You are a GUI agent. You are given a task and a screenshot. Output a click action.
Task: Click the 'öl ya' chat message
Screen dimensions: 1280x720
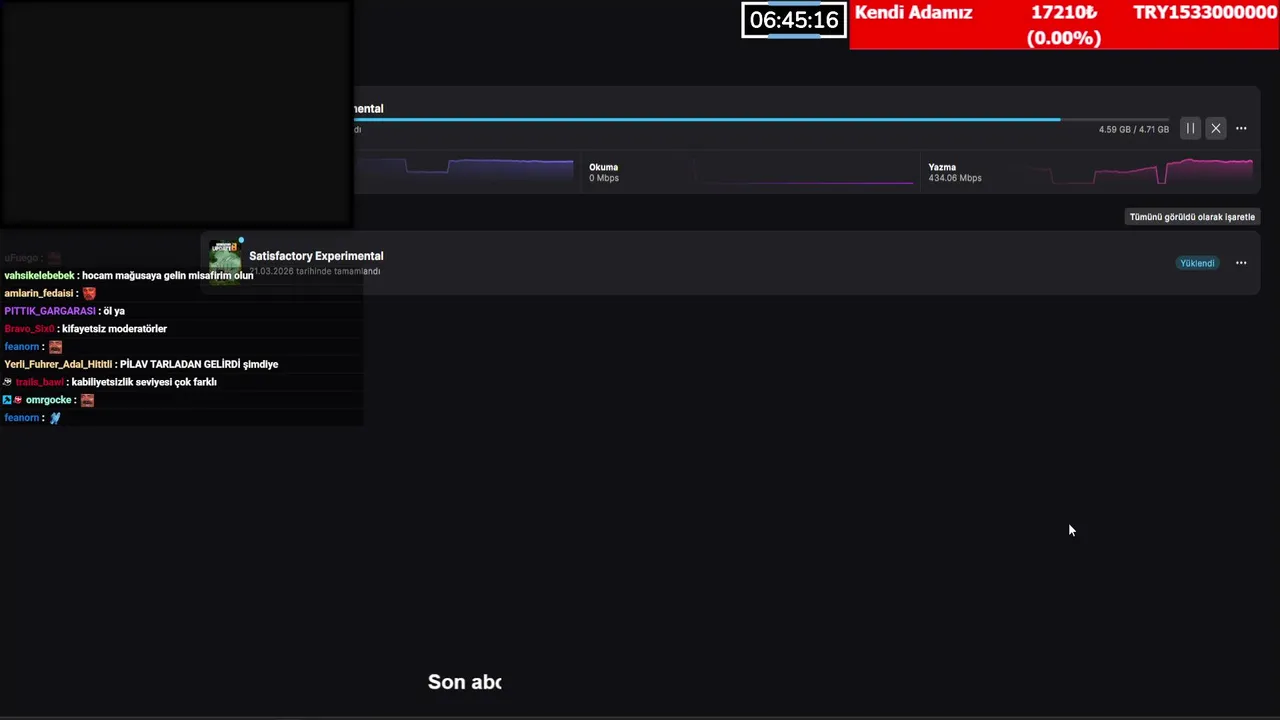coord(114,311)
